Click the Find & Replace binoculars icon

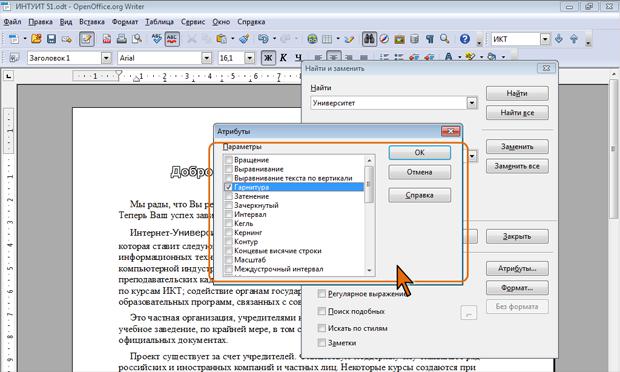point(369,39)
